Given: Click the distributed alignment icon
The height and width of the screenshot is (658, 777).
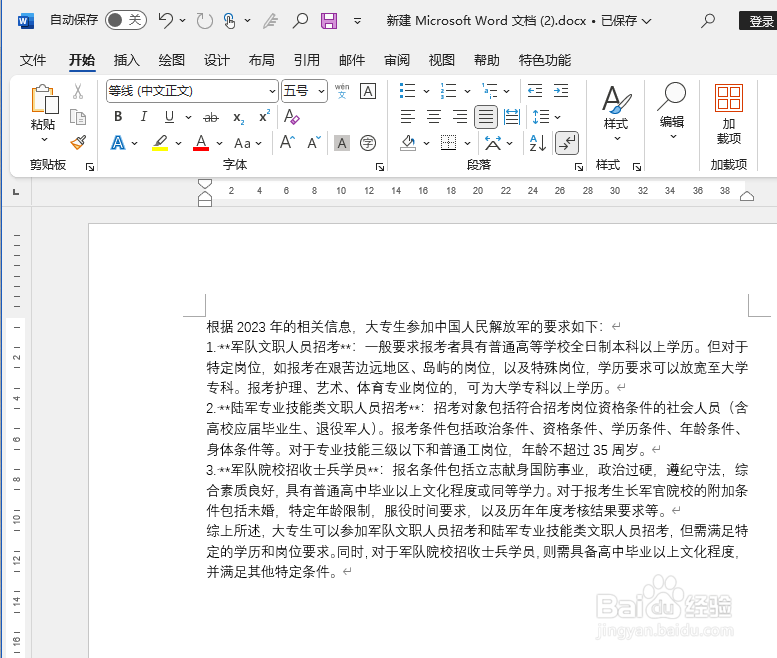Looking at the screenshot, I should [512, 117].
